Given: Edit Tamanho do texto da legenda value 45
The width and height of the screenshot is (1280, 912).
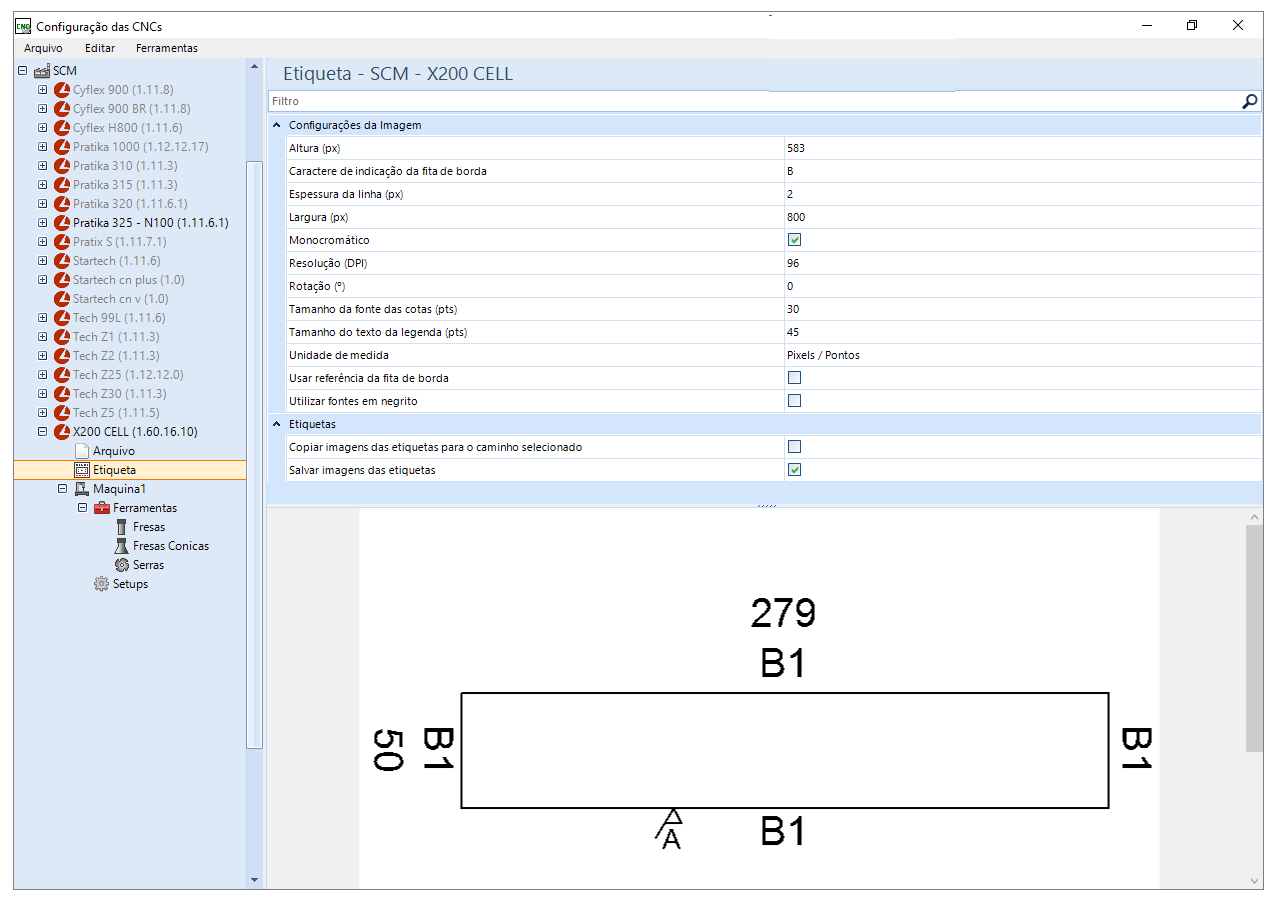Looking at the screenshot, I should point(1022,332).
